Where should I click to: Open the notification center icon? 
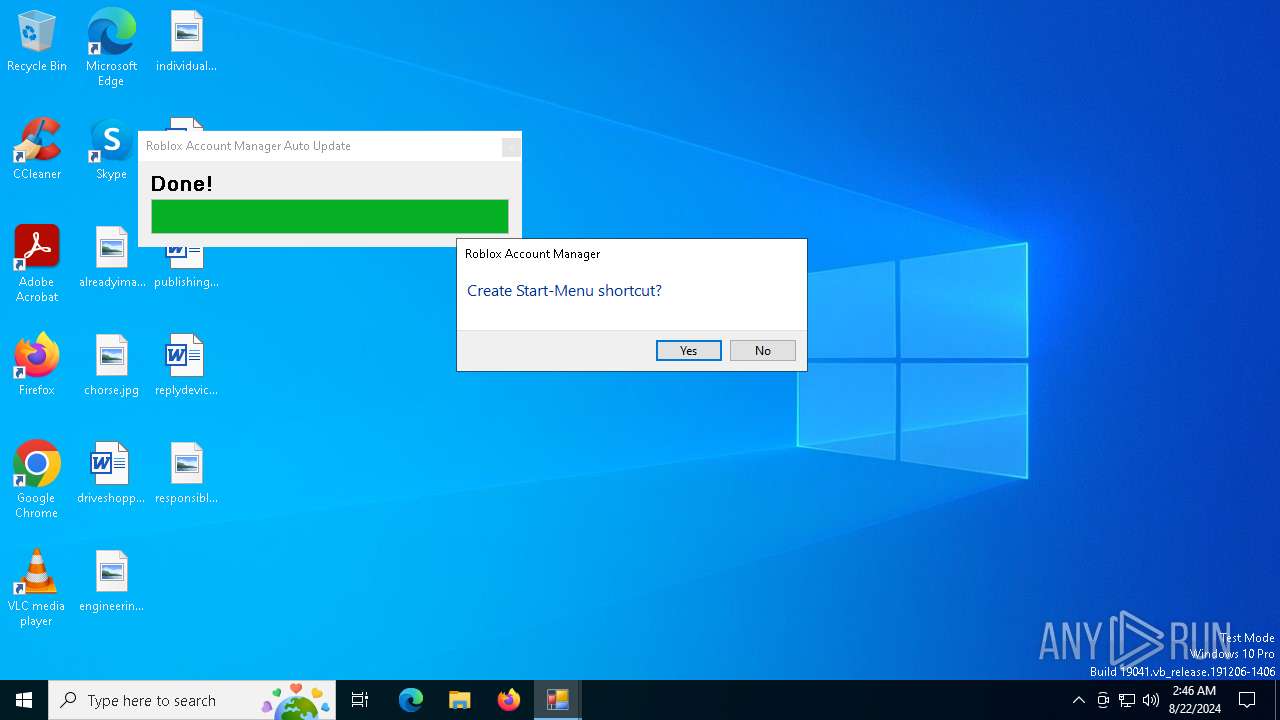pyautogui.click(x=1247, y=700)
